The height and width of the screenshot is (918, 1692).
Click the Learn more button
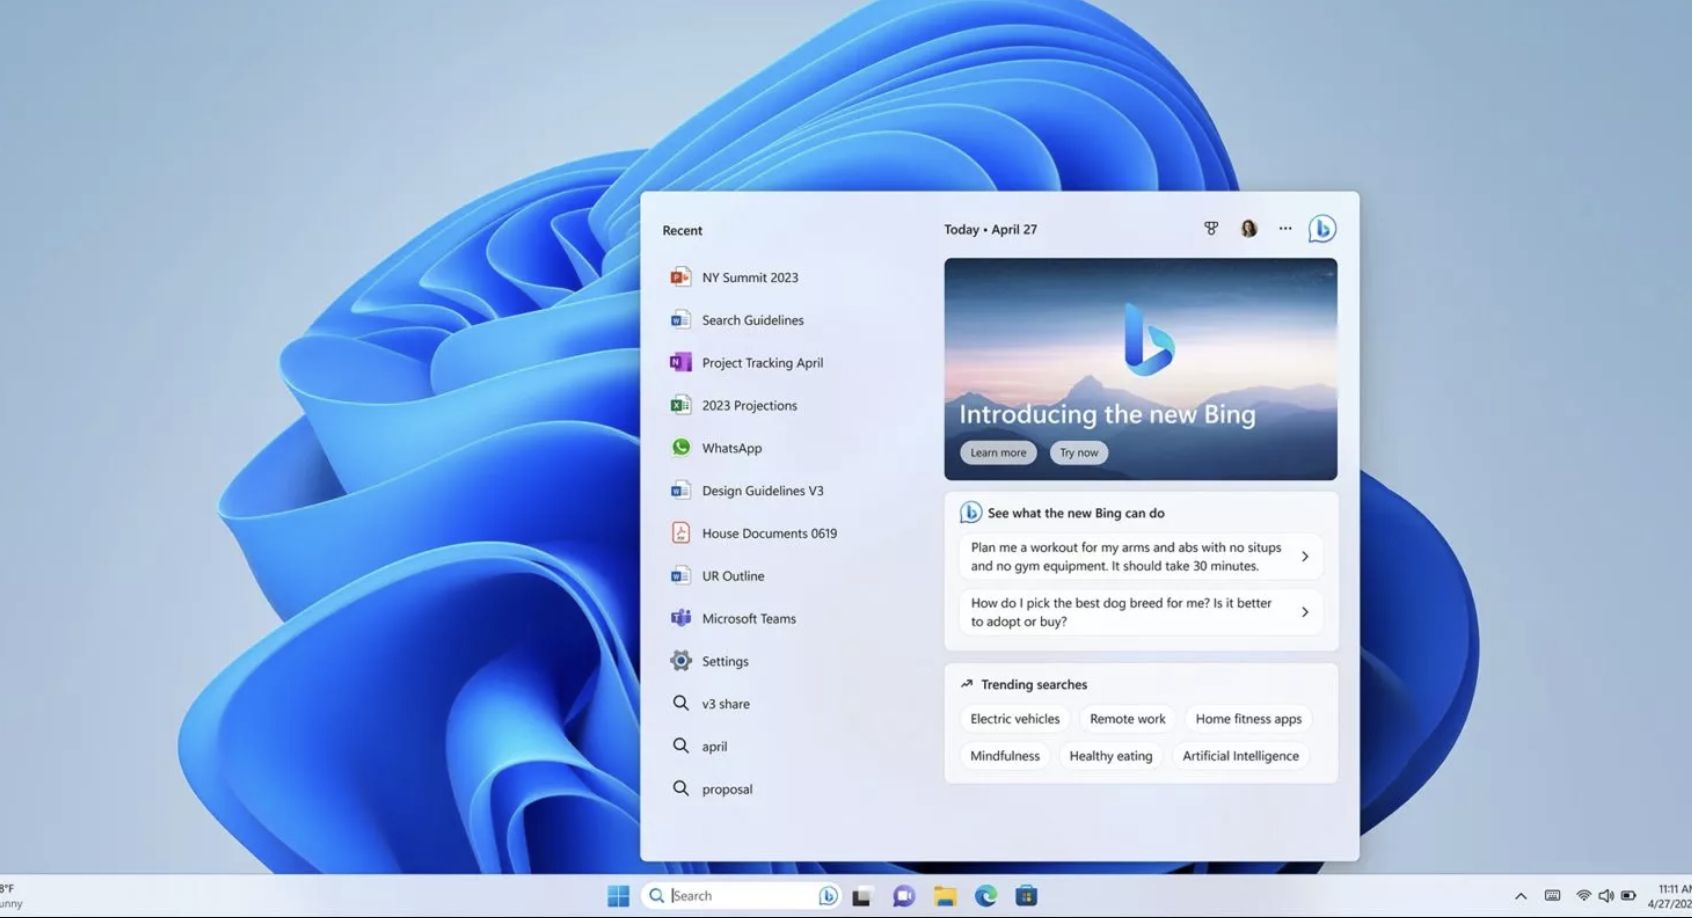pos(997,452)
